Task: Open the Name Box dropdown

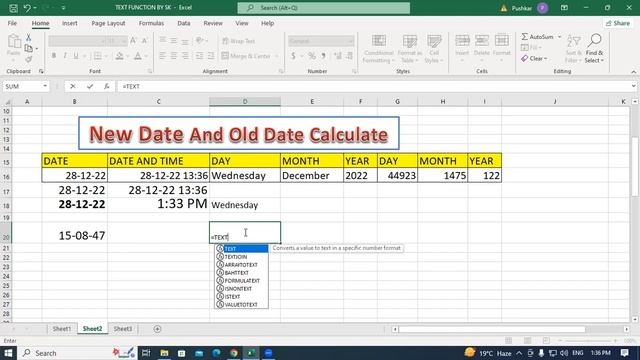Action: click(x=45, y=86)
